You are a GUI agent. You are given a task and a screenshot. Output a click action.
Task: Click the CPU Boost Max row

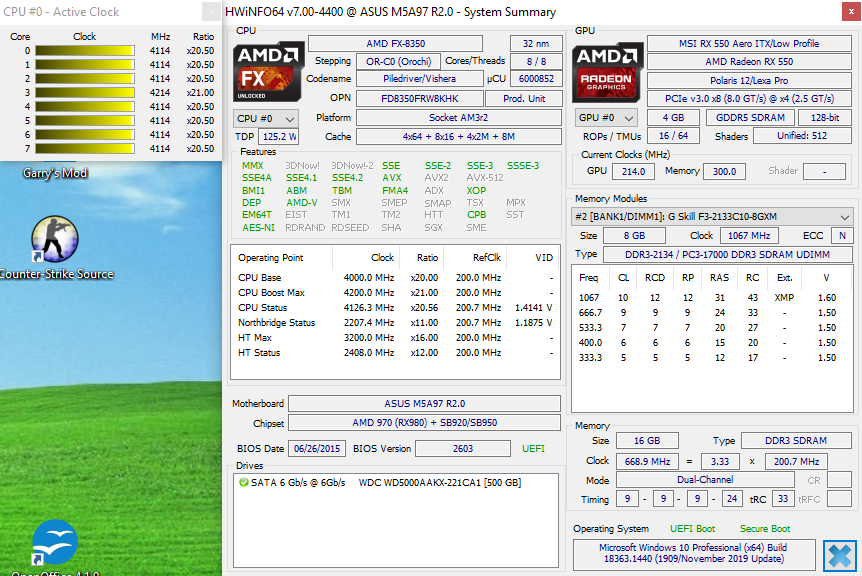[x=395, y=293]
